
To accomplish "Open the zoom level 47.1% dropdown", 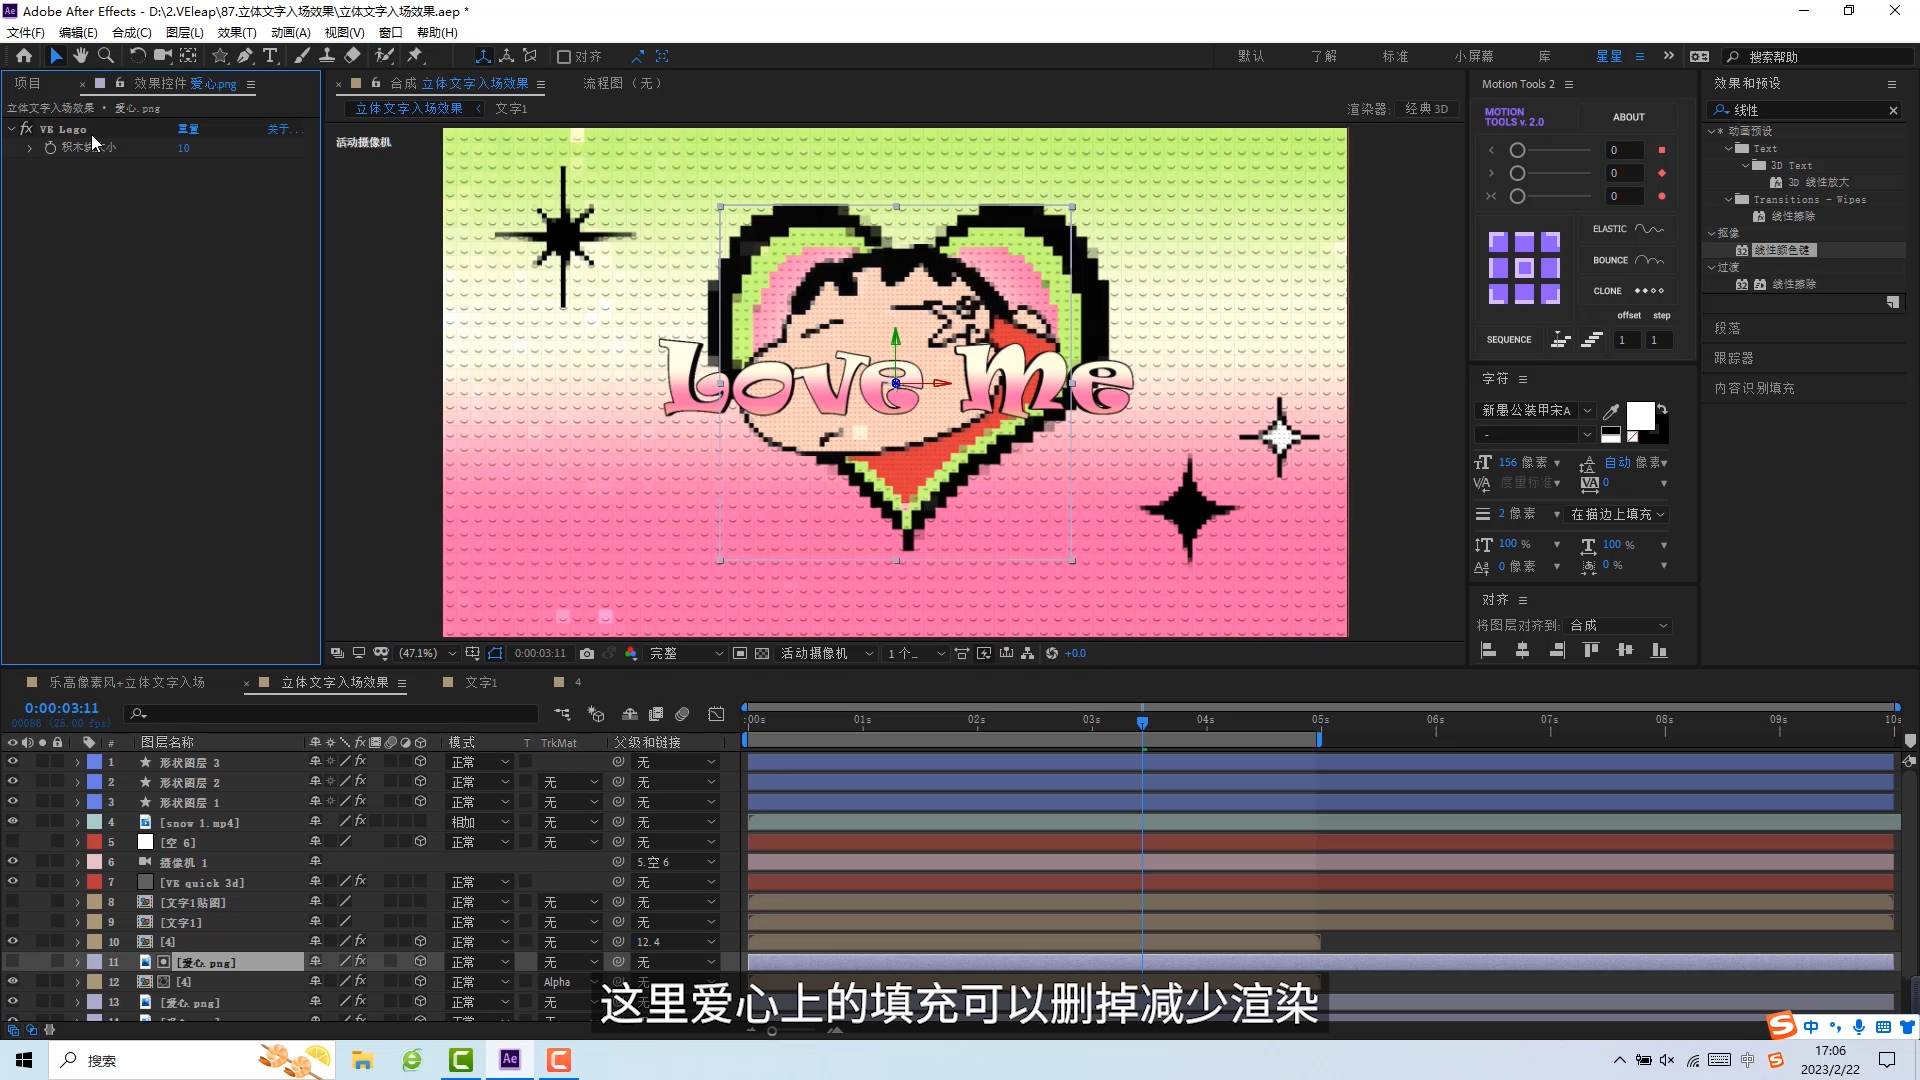I will click(x=428, y=653).
